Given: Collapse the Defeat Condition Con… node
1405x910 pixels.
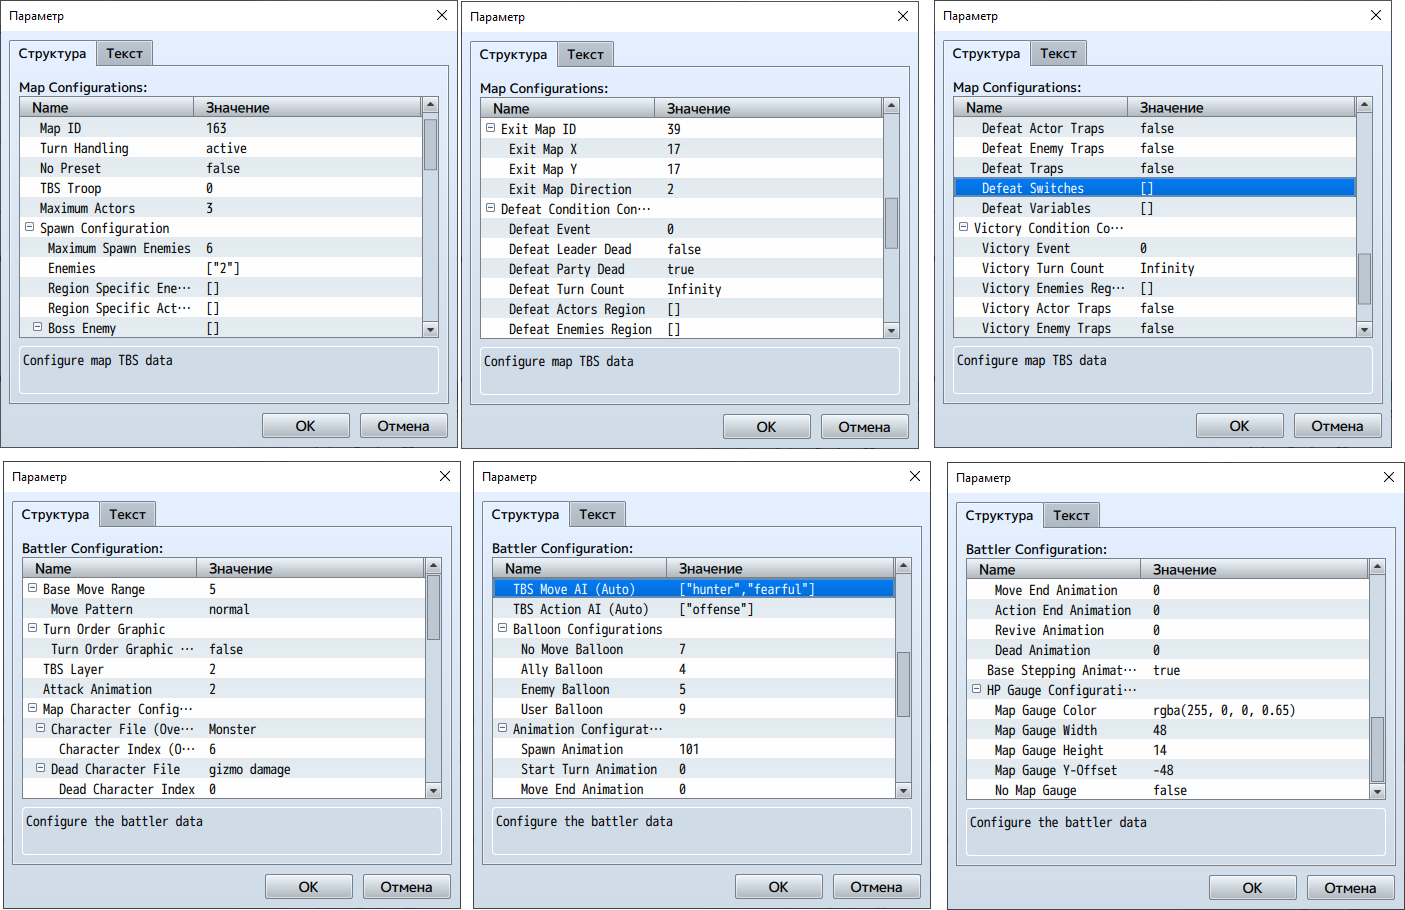Looking at the screenshot, I should pos(490,208).
